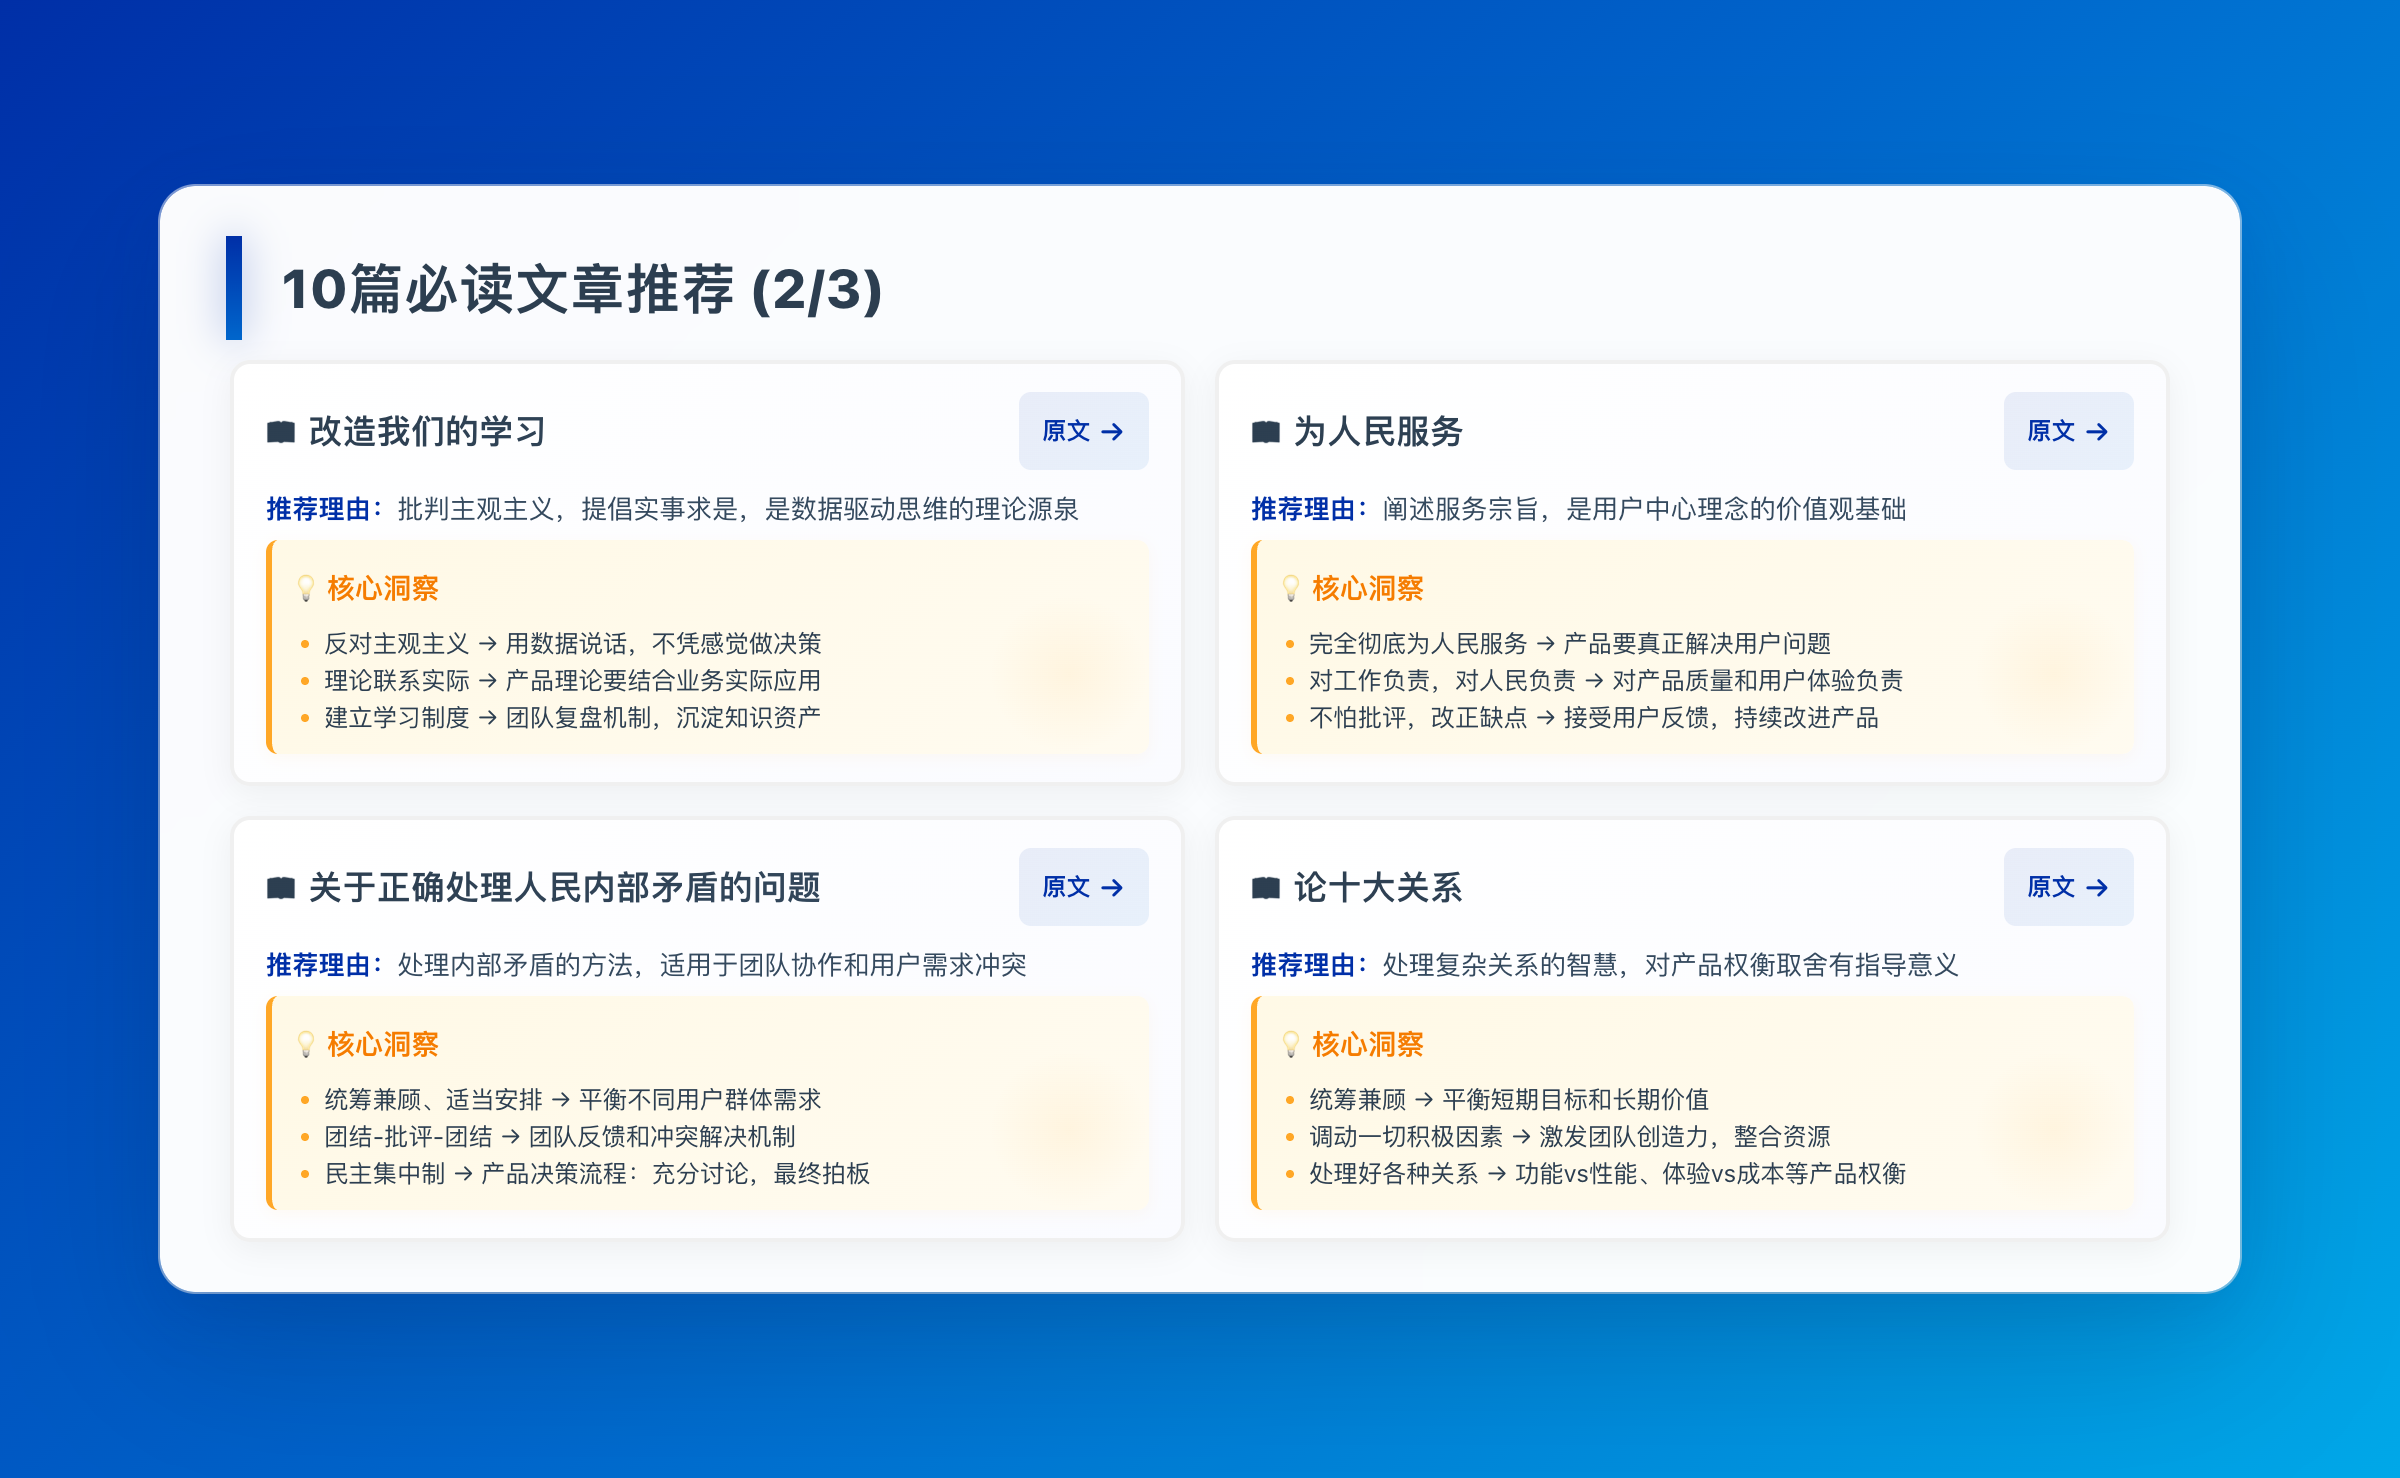This screenshot has height=1478, width=2400.
Task: Open 原文 link for 人民内部矛盾 article
Action: (x=1083, y=887)
